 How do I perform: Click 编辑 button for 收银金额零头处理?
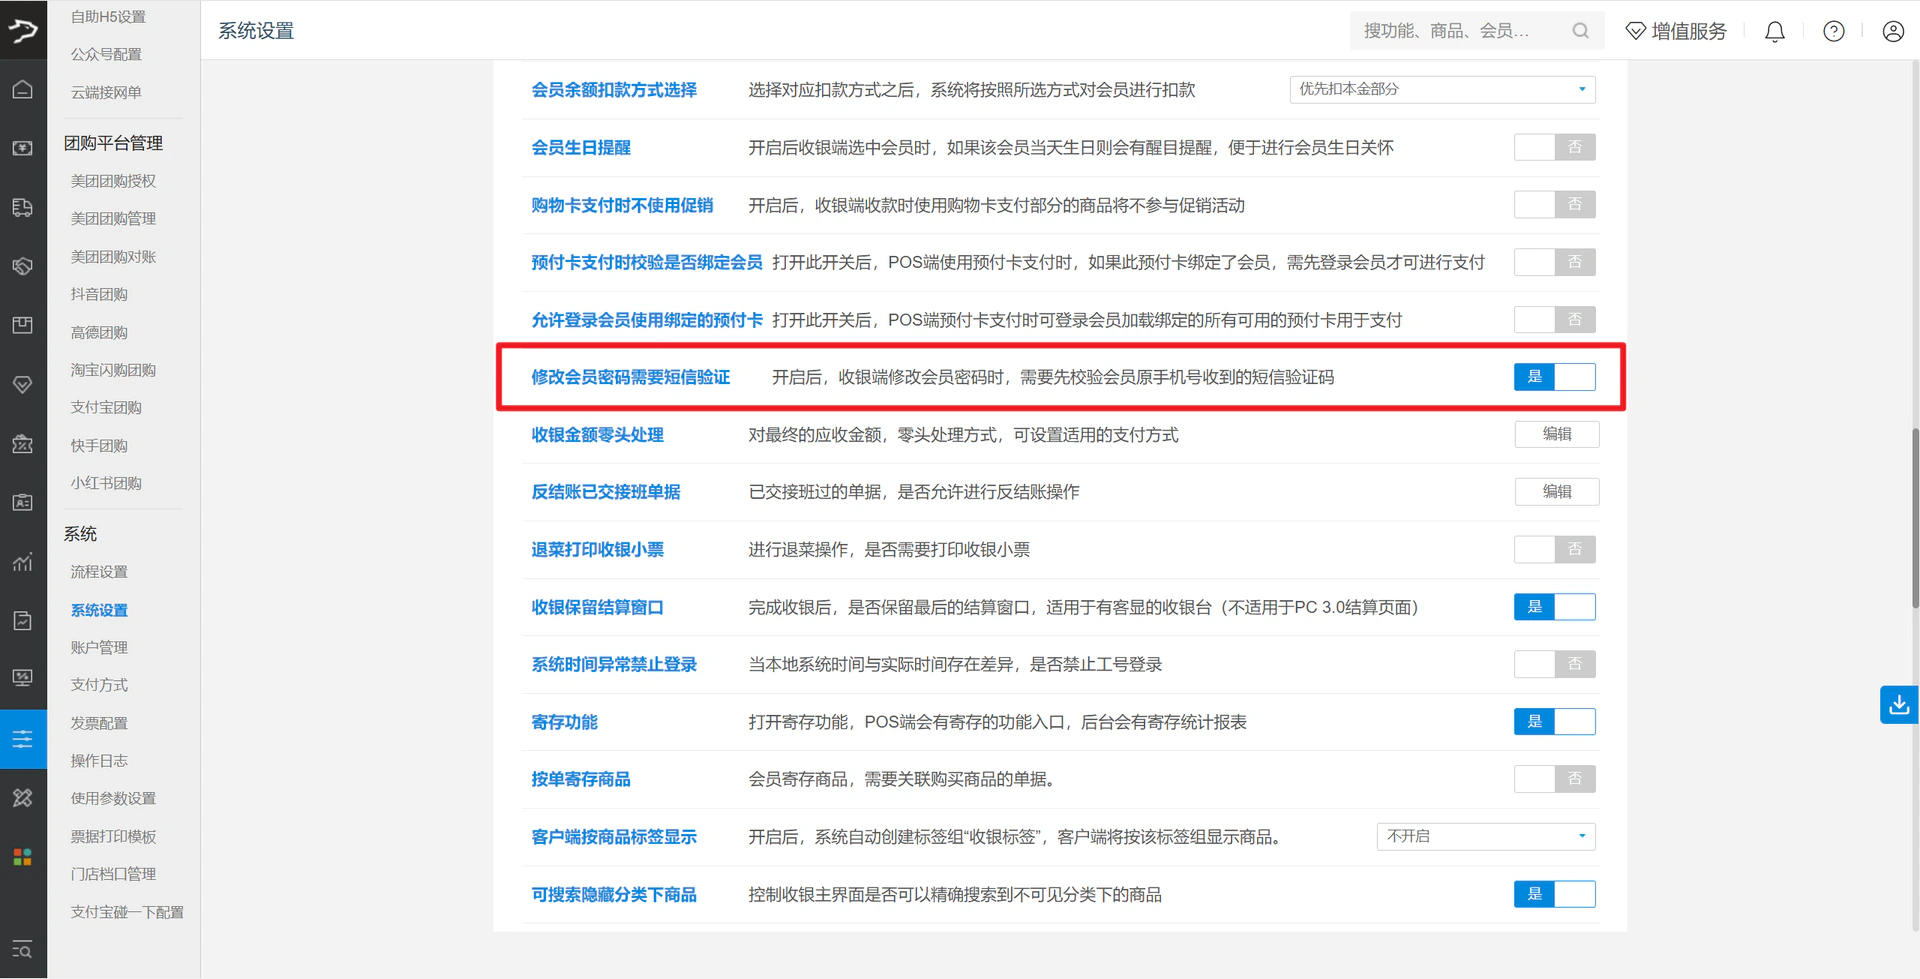click(x=1557, y=434)
